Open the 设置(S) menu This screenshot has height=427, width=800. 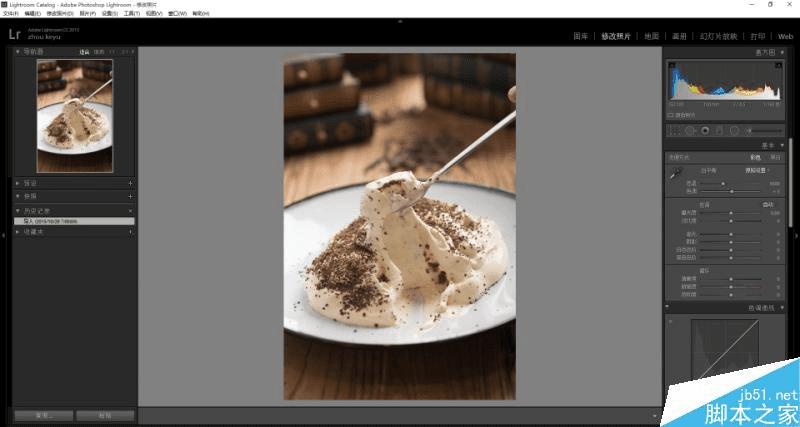point(110,14)
